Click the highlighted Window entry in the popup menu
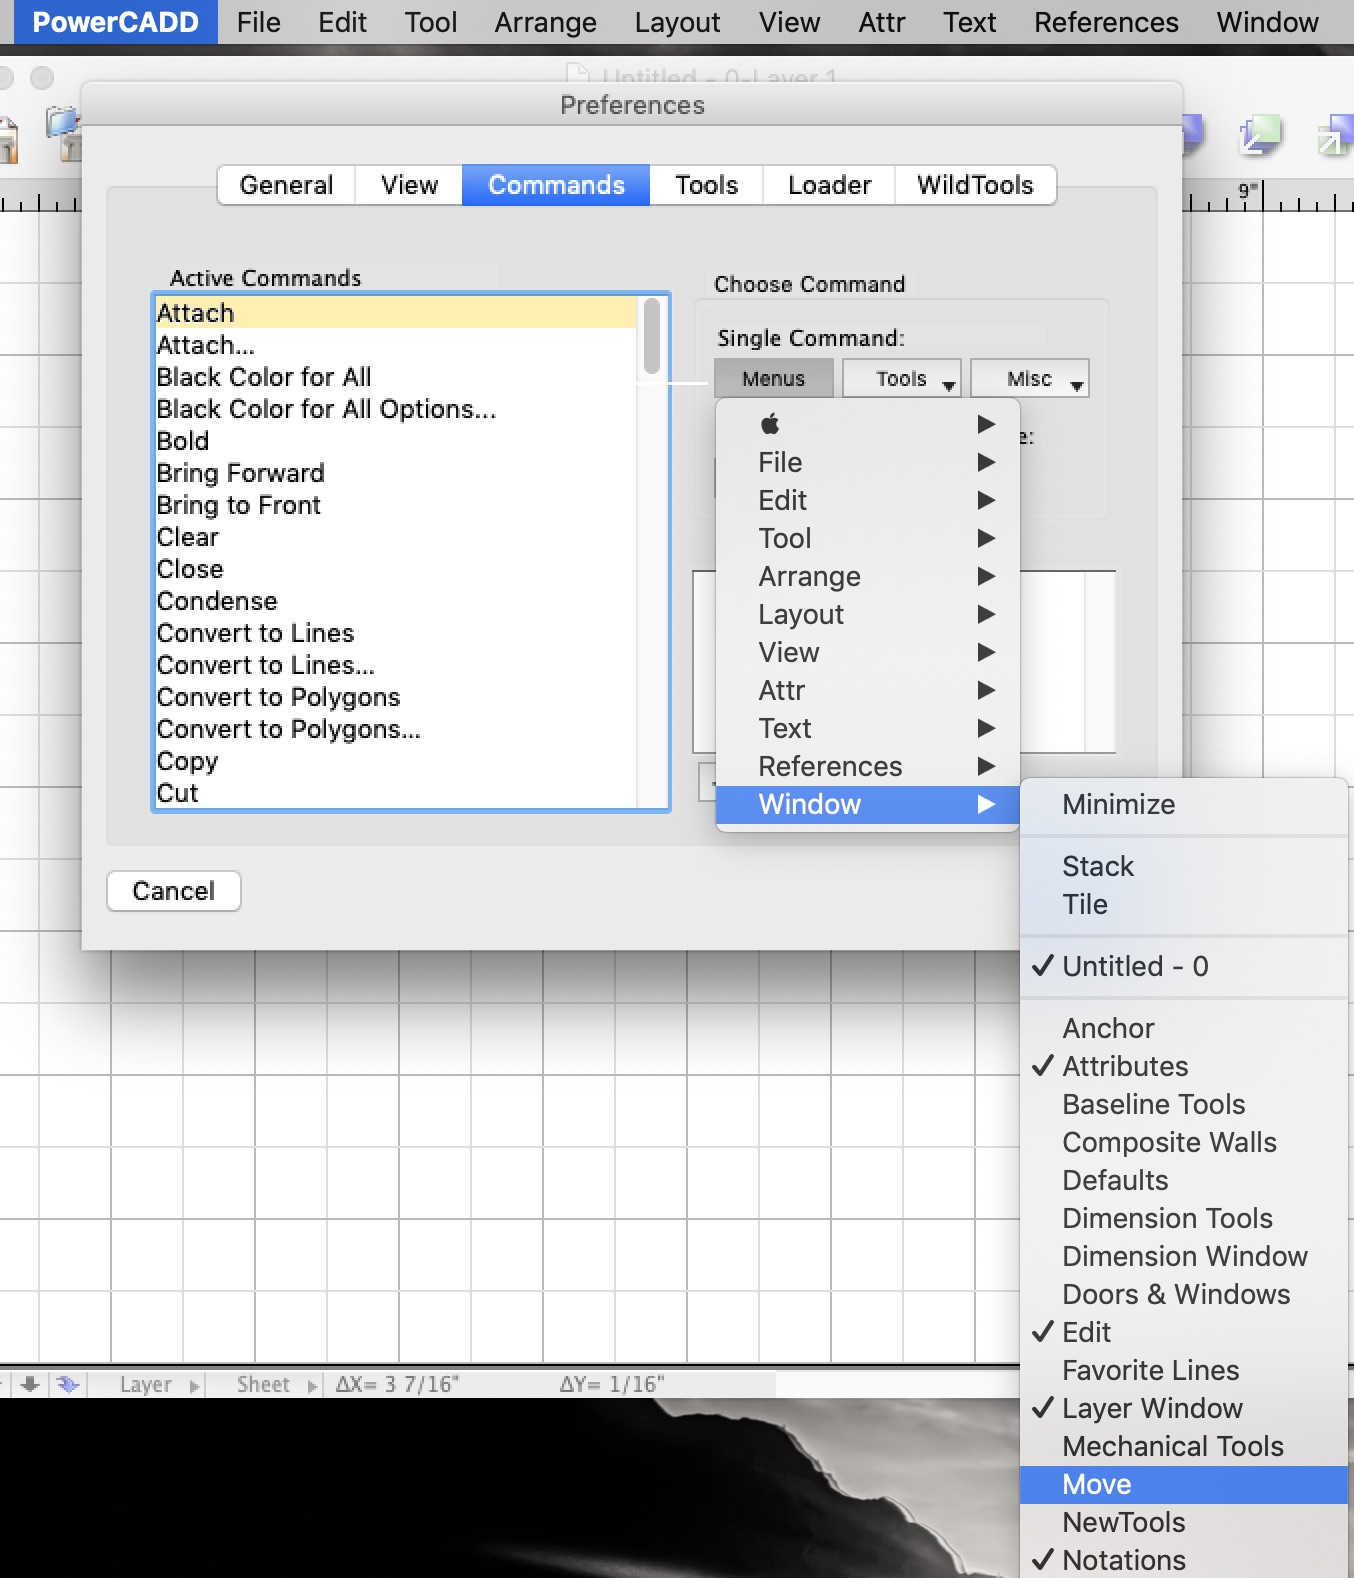This screenshot has height=1578, width=1354. (868, 804)
